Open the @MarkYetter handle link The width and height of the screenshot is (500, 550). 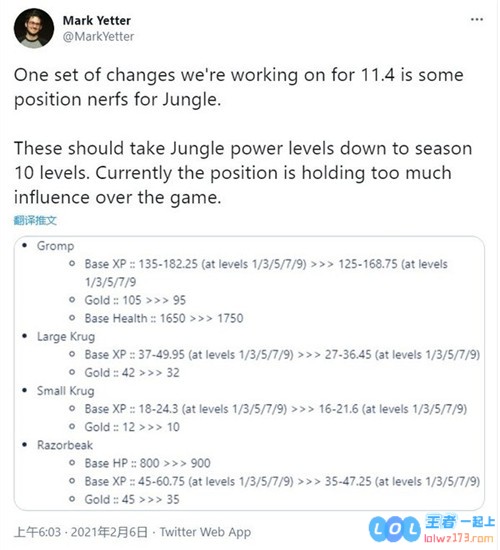(x=98, y=36)
